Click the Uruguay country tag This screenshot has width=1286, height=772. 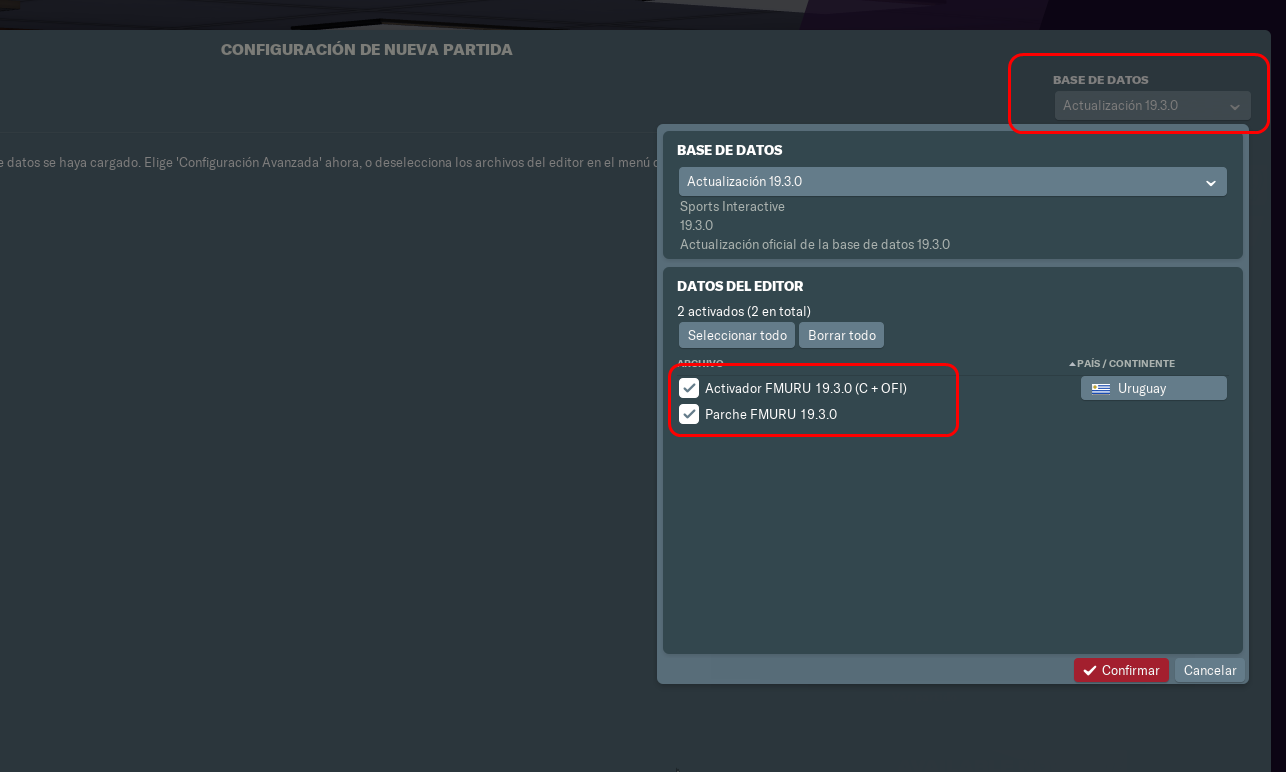[x=1154, y=388]
